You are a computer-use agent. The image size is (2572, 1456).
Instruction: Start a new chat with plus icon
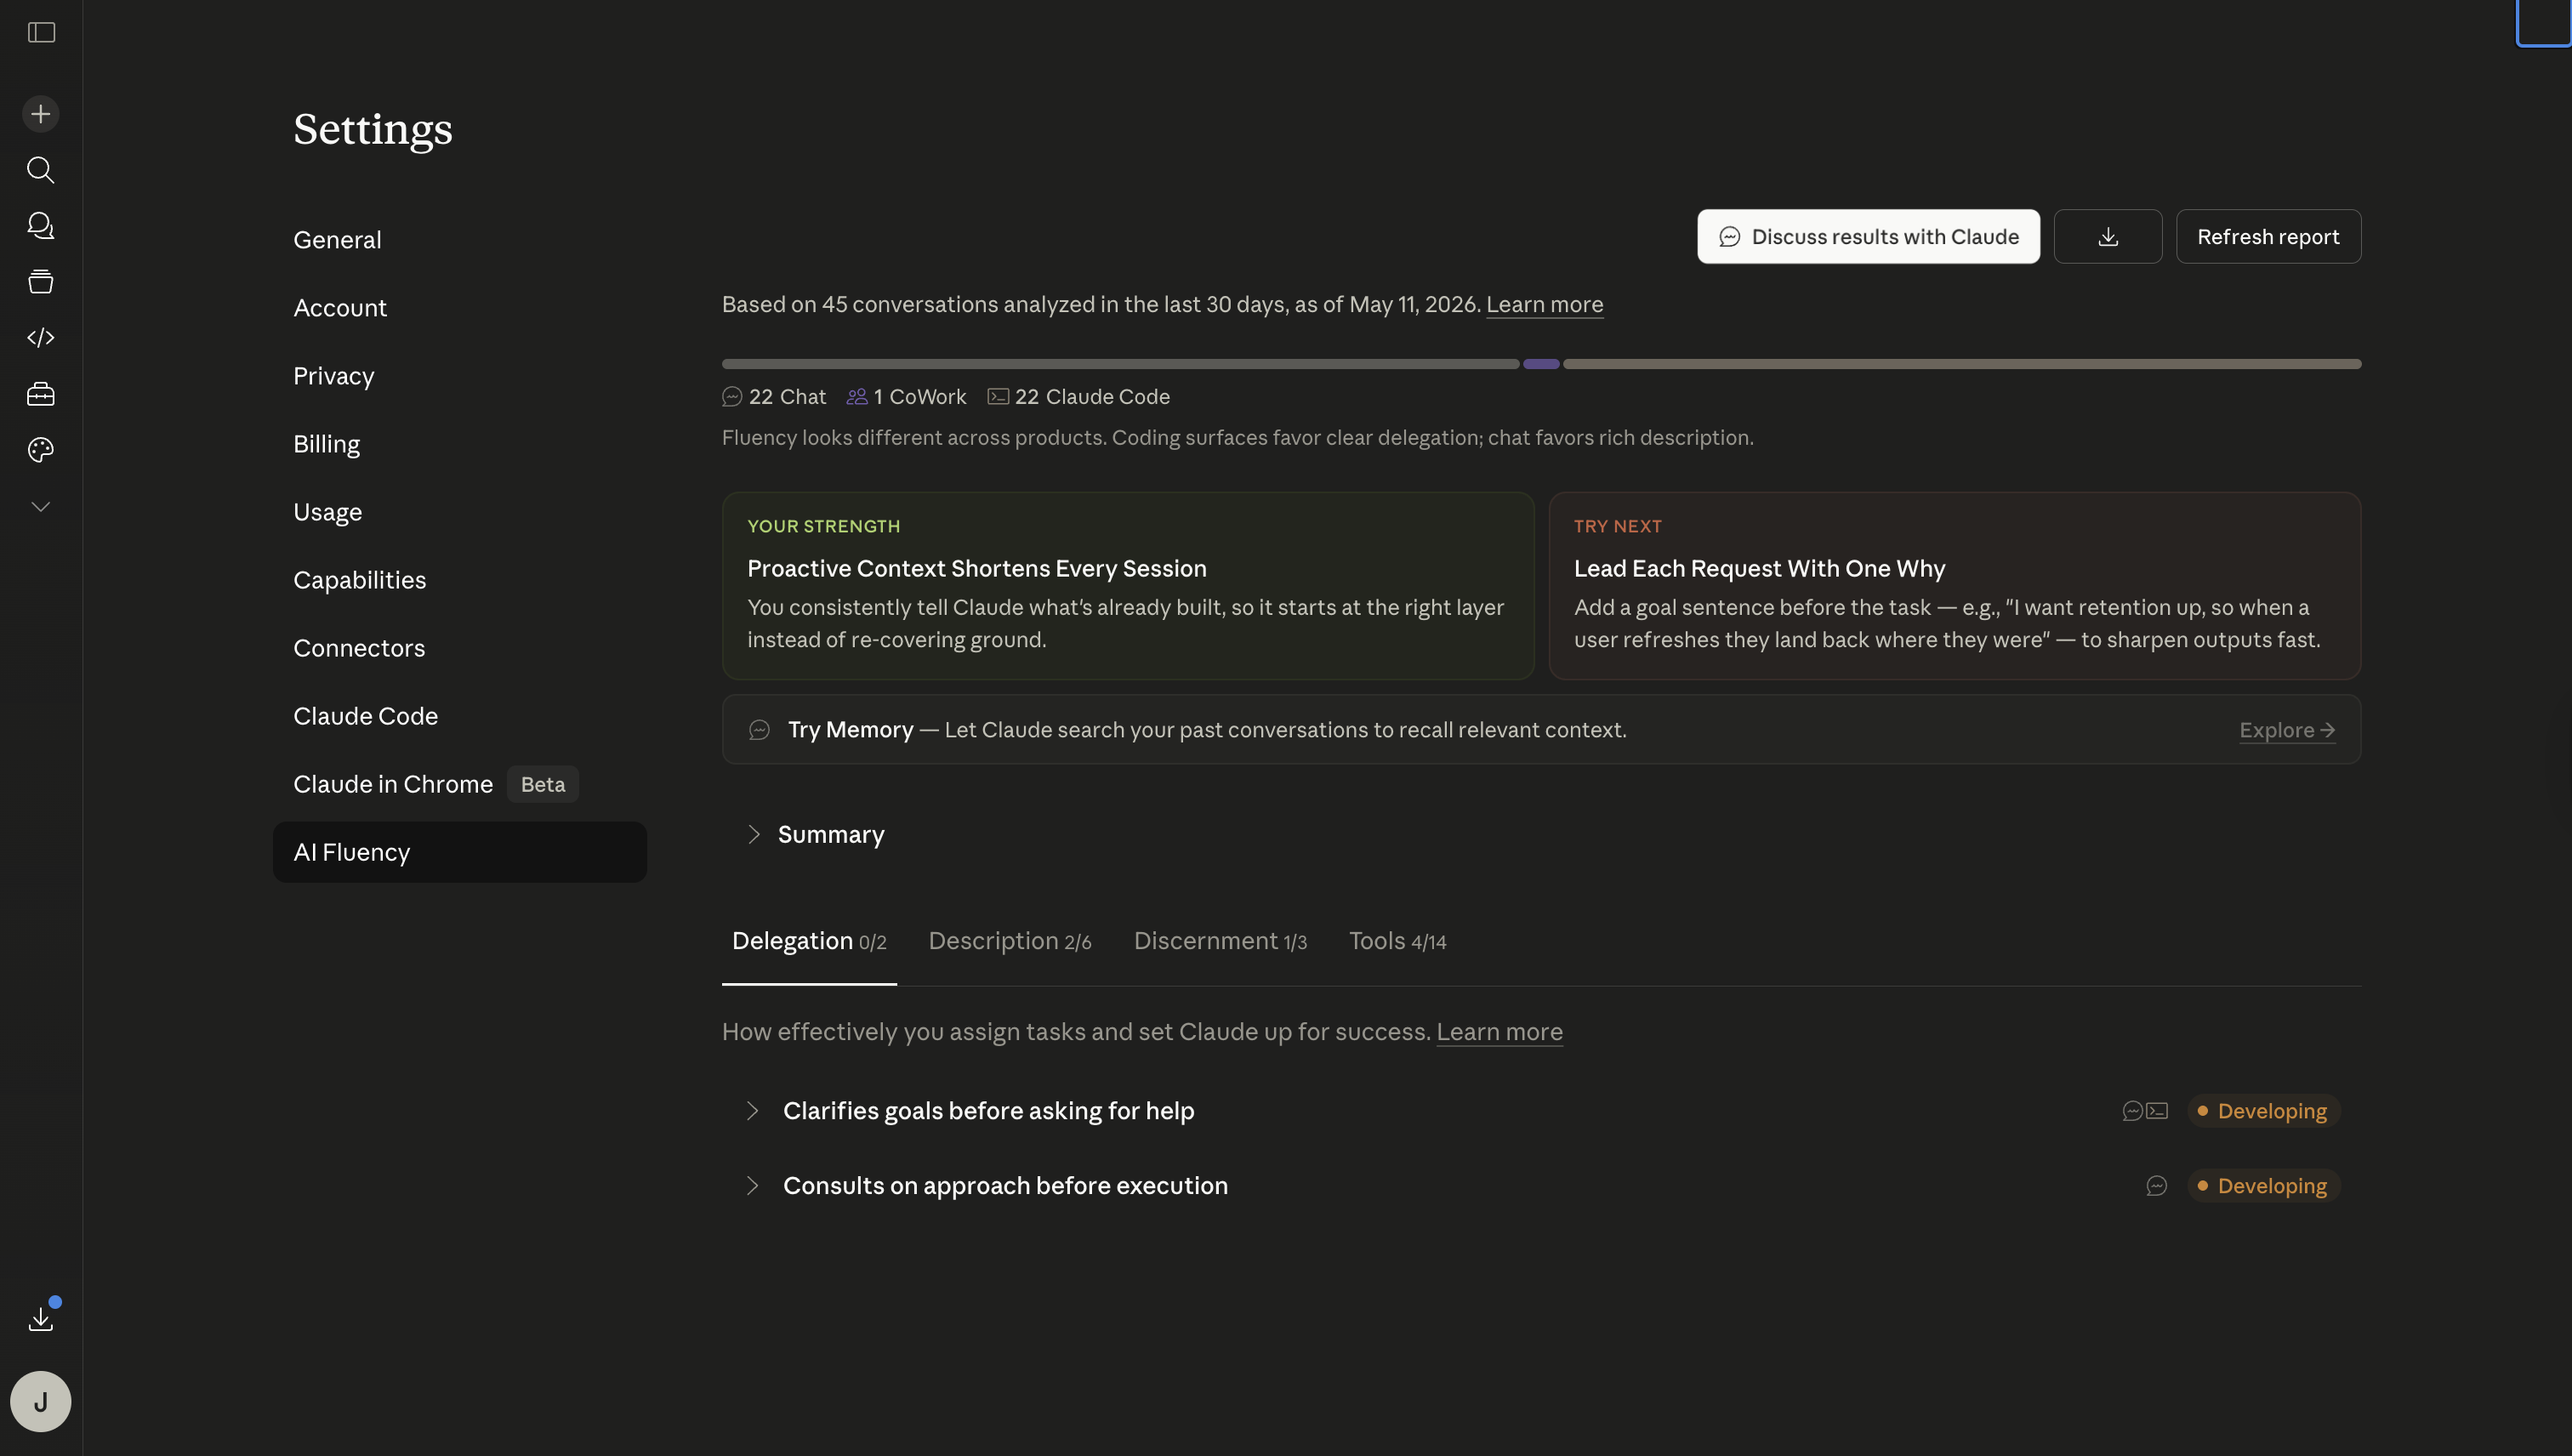point(41,114)
